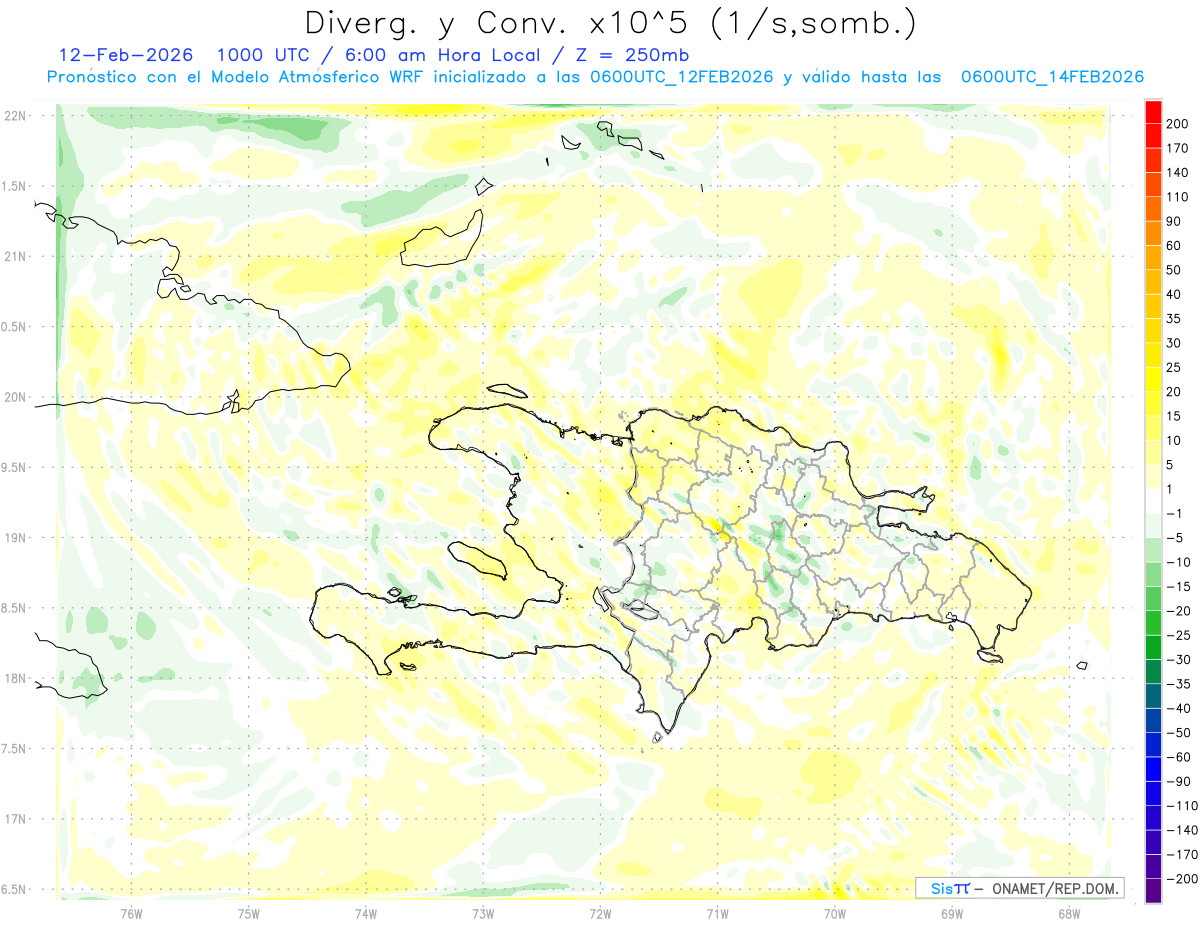Click the color bar label '-60'
Image resolution: width=1200 pixels, height=927 pixels.
1179,757
